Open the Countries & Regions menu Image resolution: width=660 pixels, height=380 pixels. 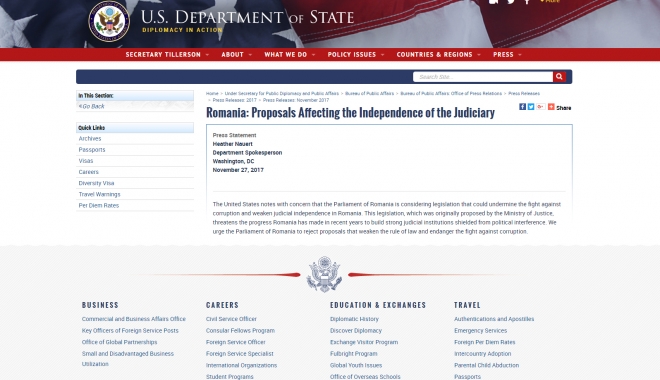[x=434, y=55]
